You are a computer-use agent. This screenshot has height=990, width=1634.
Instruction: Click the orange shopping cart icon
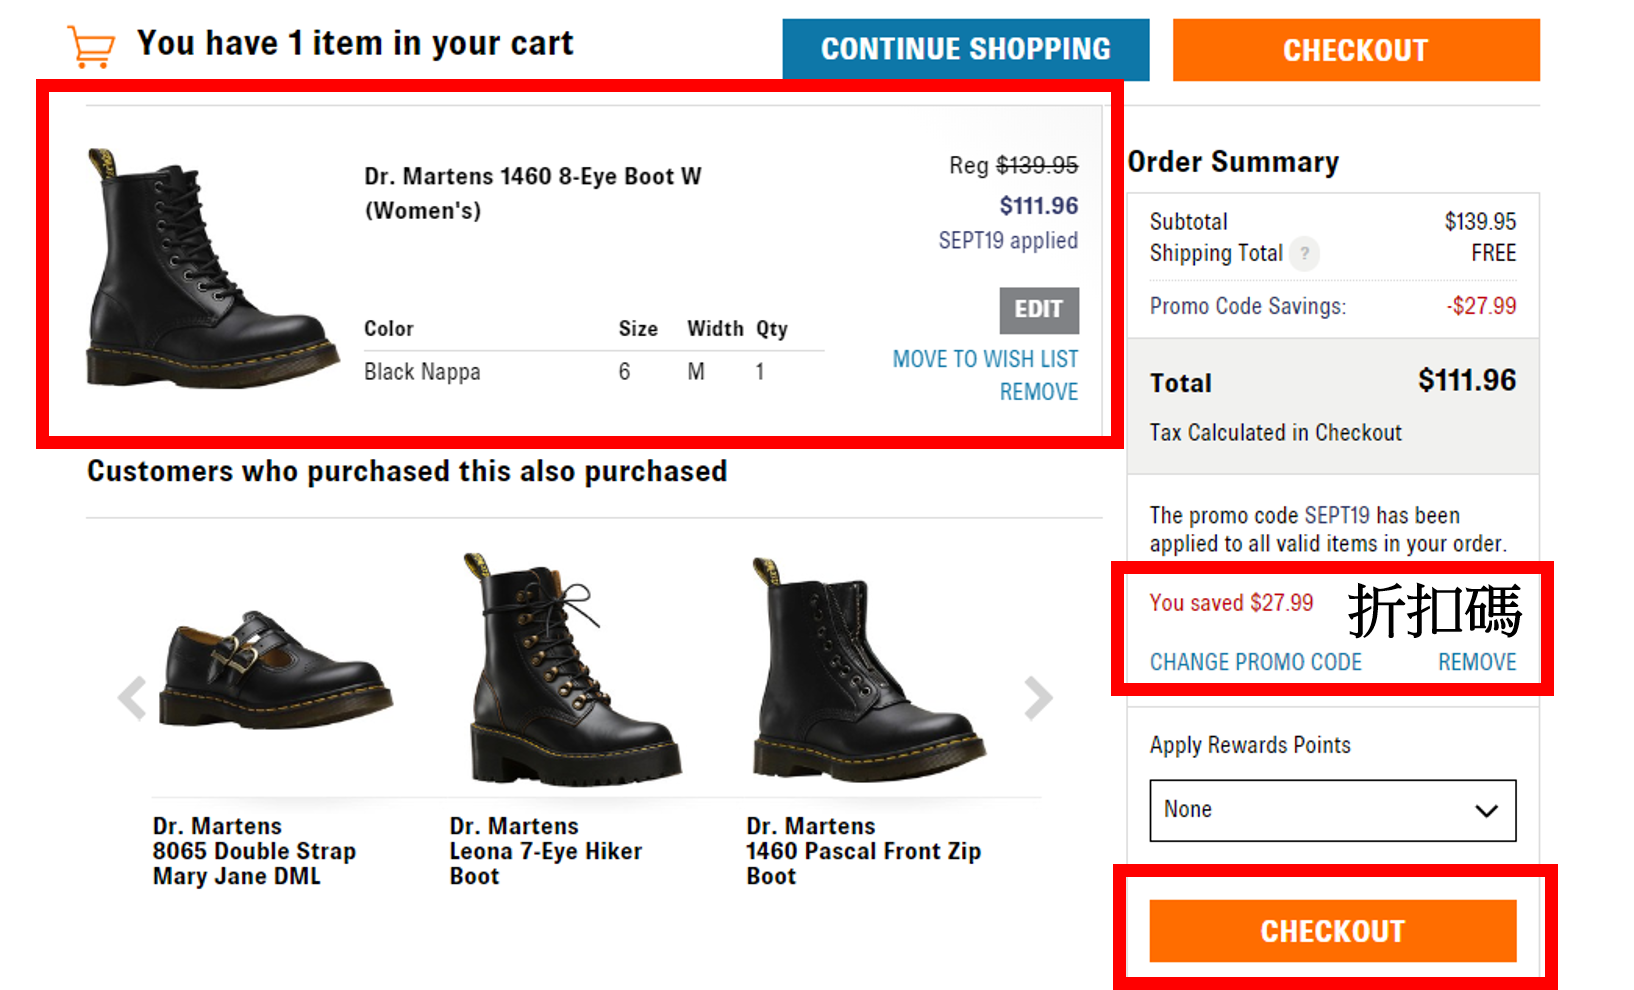pos(91,47)
